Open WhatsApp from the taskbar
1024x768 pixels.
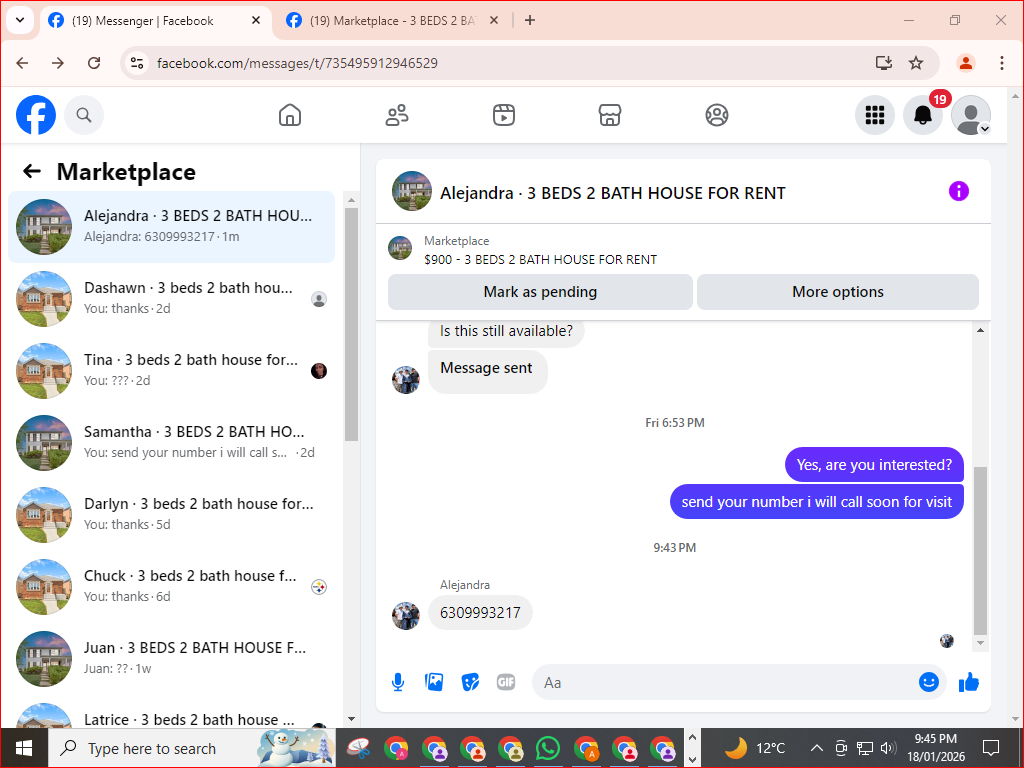click(x=548, y=748)
